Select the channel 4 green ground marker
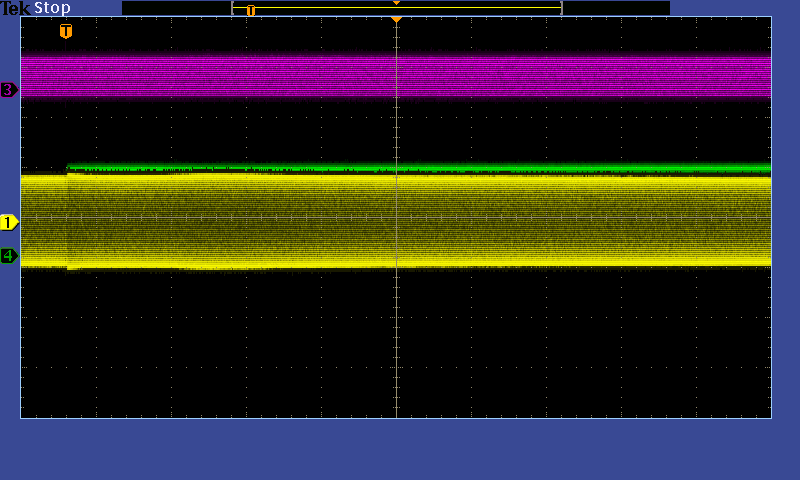The image size is (800, 480). [9, 256]
